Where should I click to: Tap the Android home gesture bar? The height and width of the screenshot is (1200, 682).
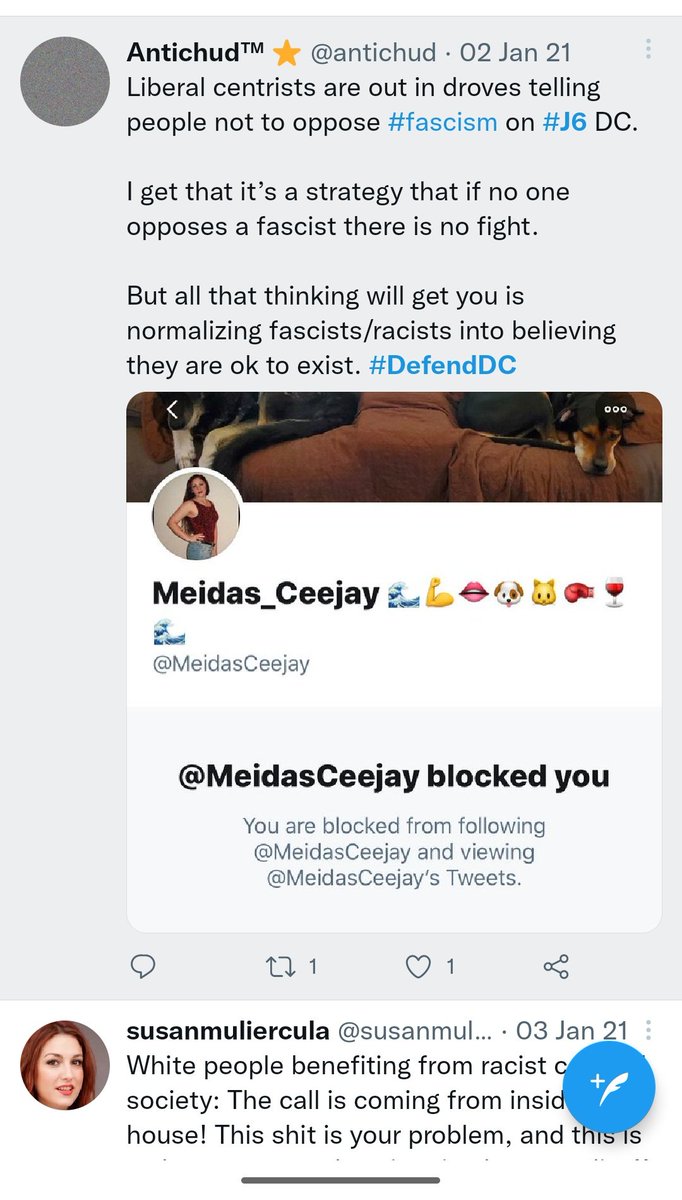click(x=340, y=1181)
